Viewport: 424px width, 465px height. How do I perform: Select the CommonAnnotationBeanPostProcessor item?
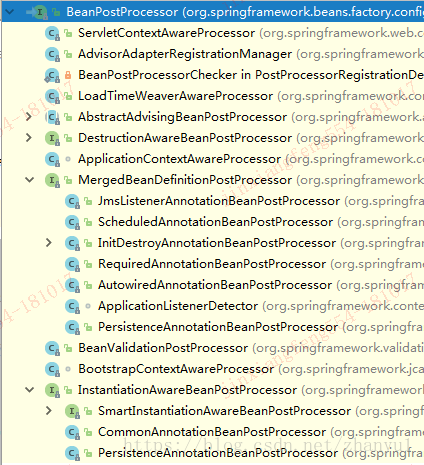pos(212,432)
